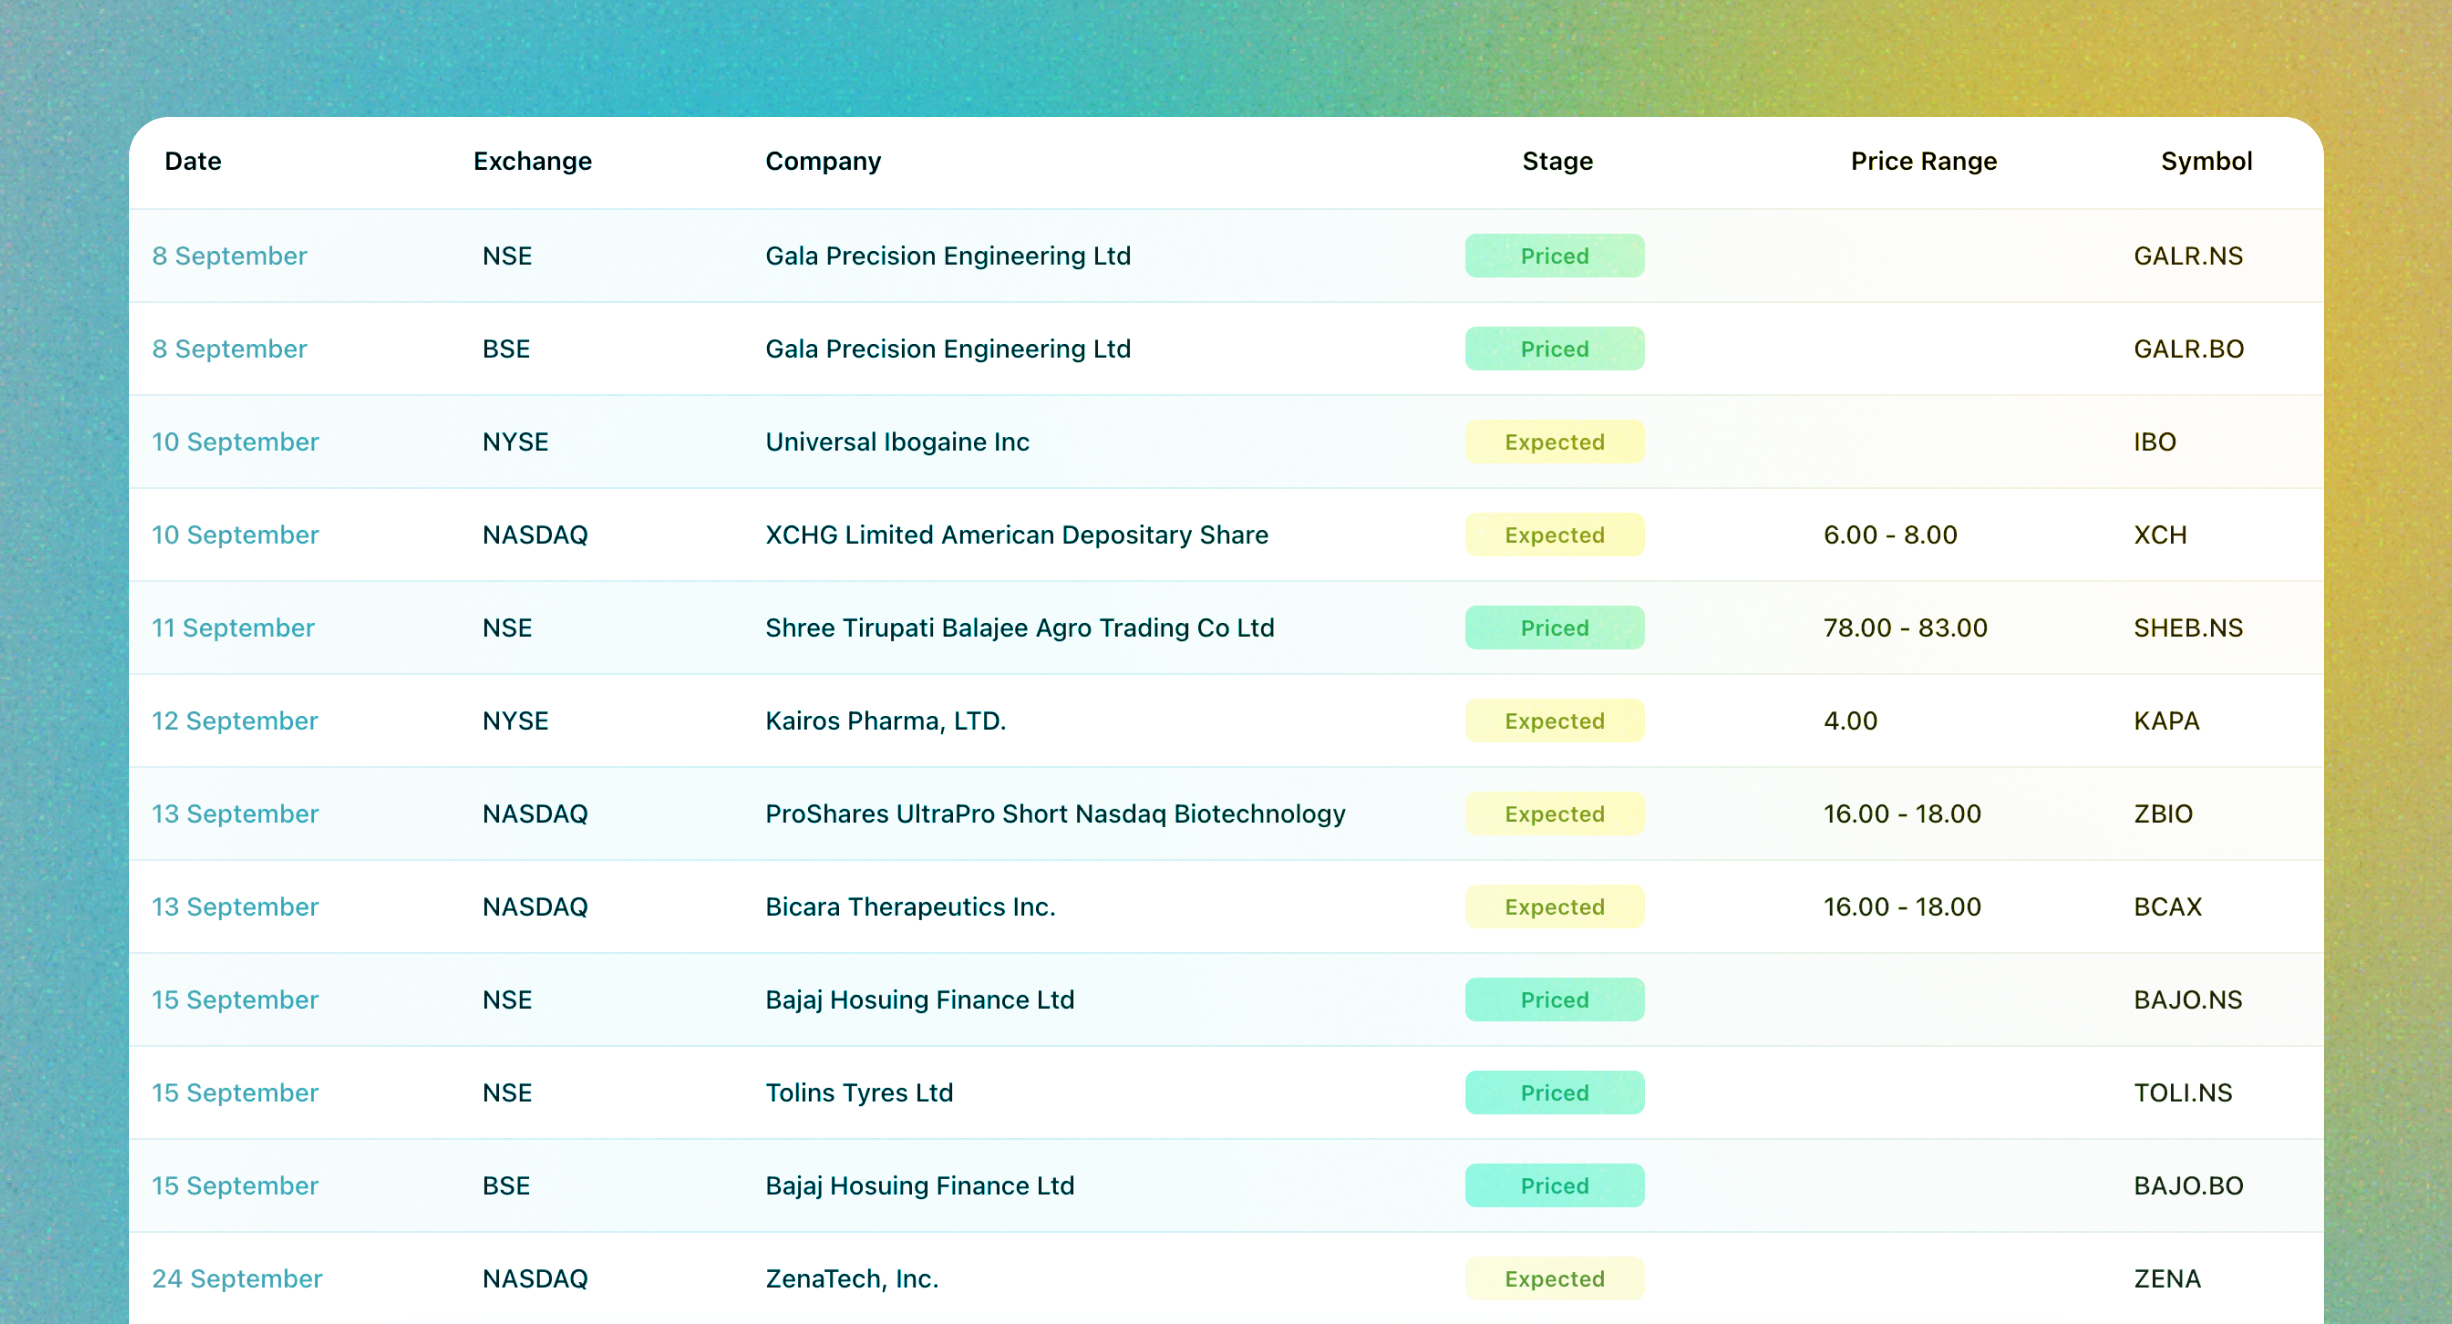The height and width of the screenshot is (1324, 2452).
Task: Select the BCAX symbol
Action: 2167,907
